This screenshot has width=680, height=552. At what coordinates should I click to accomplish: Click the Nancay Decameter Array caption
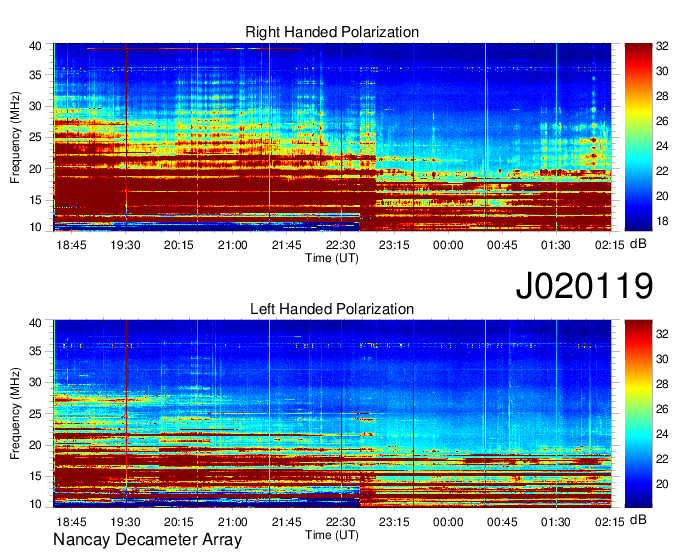tap(147, 539)
